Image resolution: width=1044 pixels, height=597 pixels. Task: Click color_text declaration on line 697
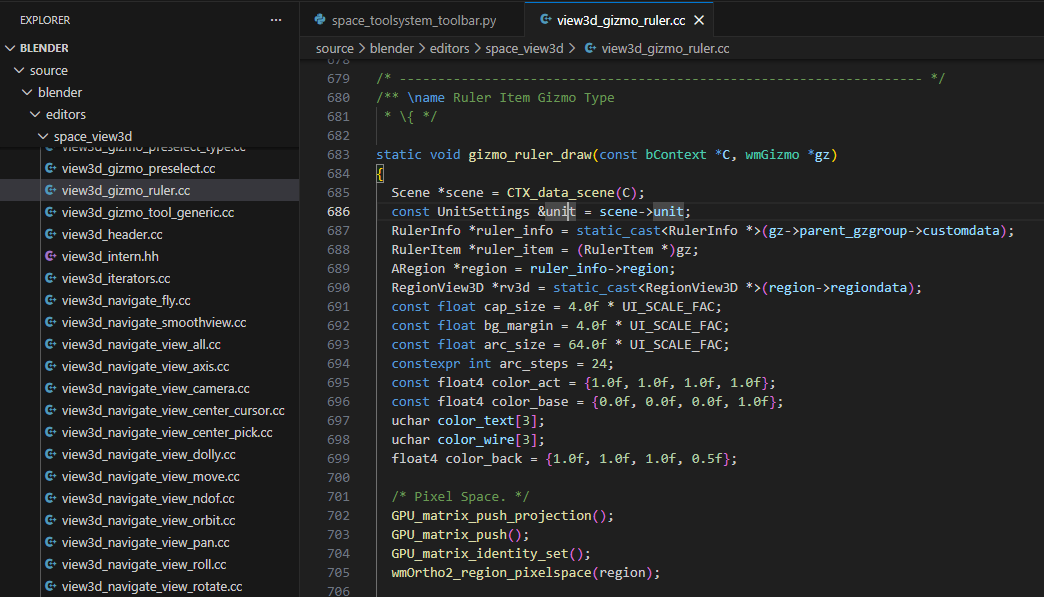click(x=475, y=421)
